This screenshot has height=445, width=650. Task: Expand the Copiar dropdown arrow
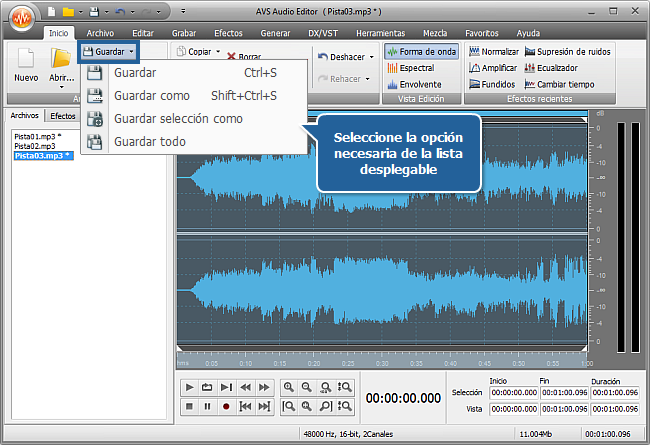tap(217, 50)
